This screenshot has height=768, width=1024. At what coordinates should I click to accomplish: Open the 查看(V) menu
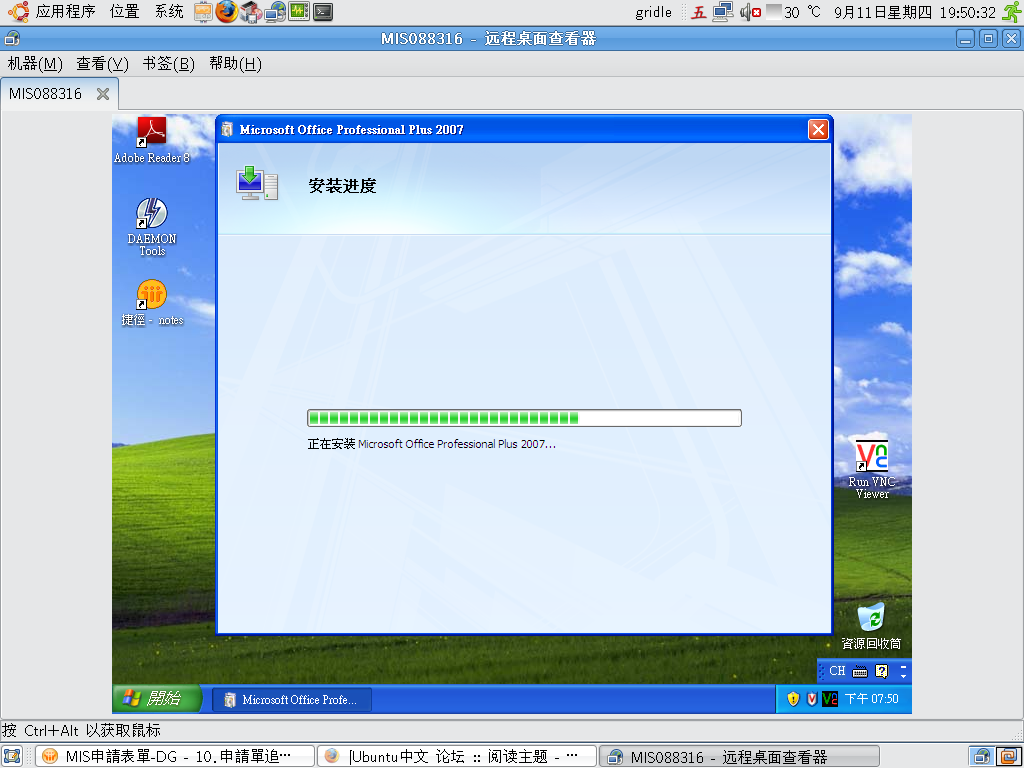(x=103, y=64)
